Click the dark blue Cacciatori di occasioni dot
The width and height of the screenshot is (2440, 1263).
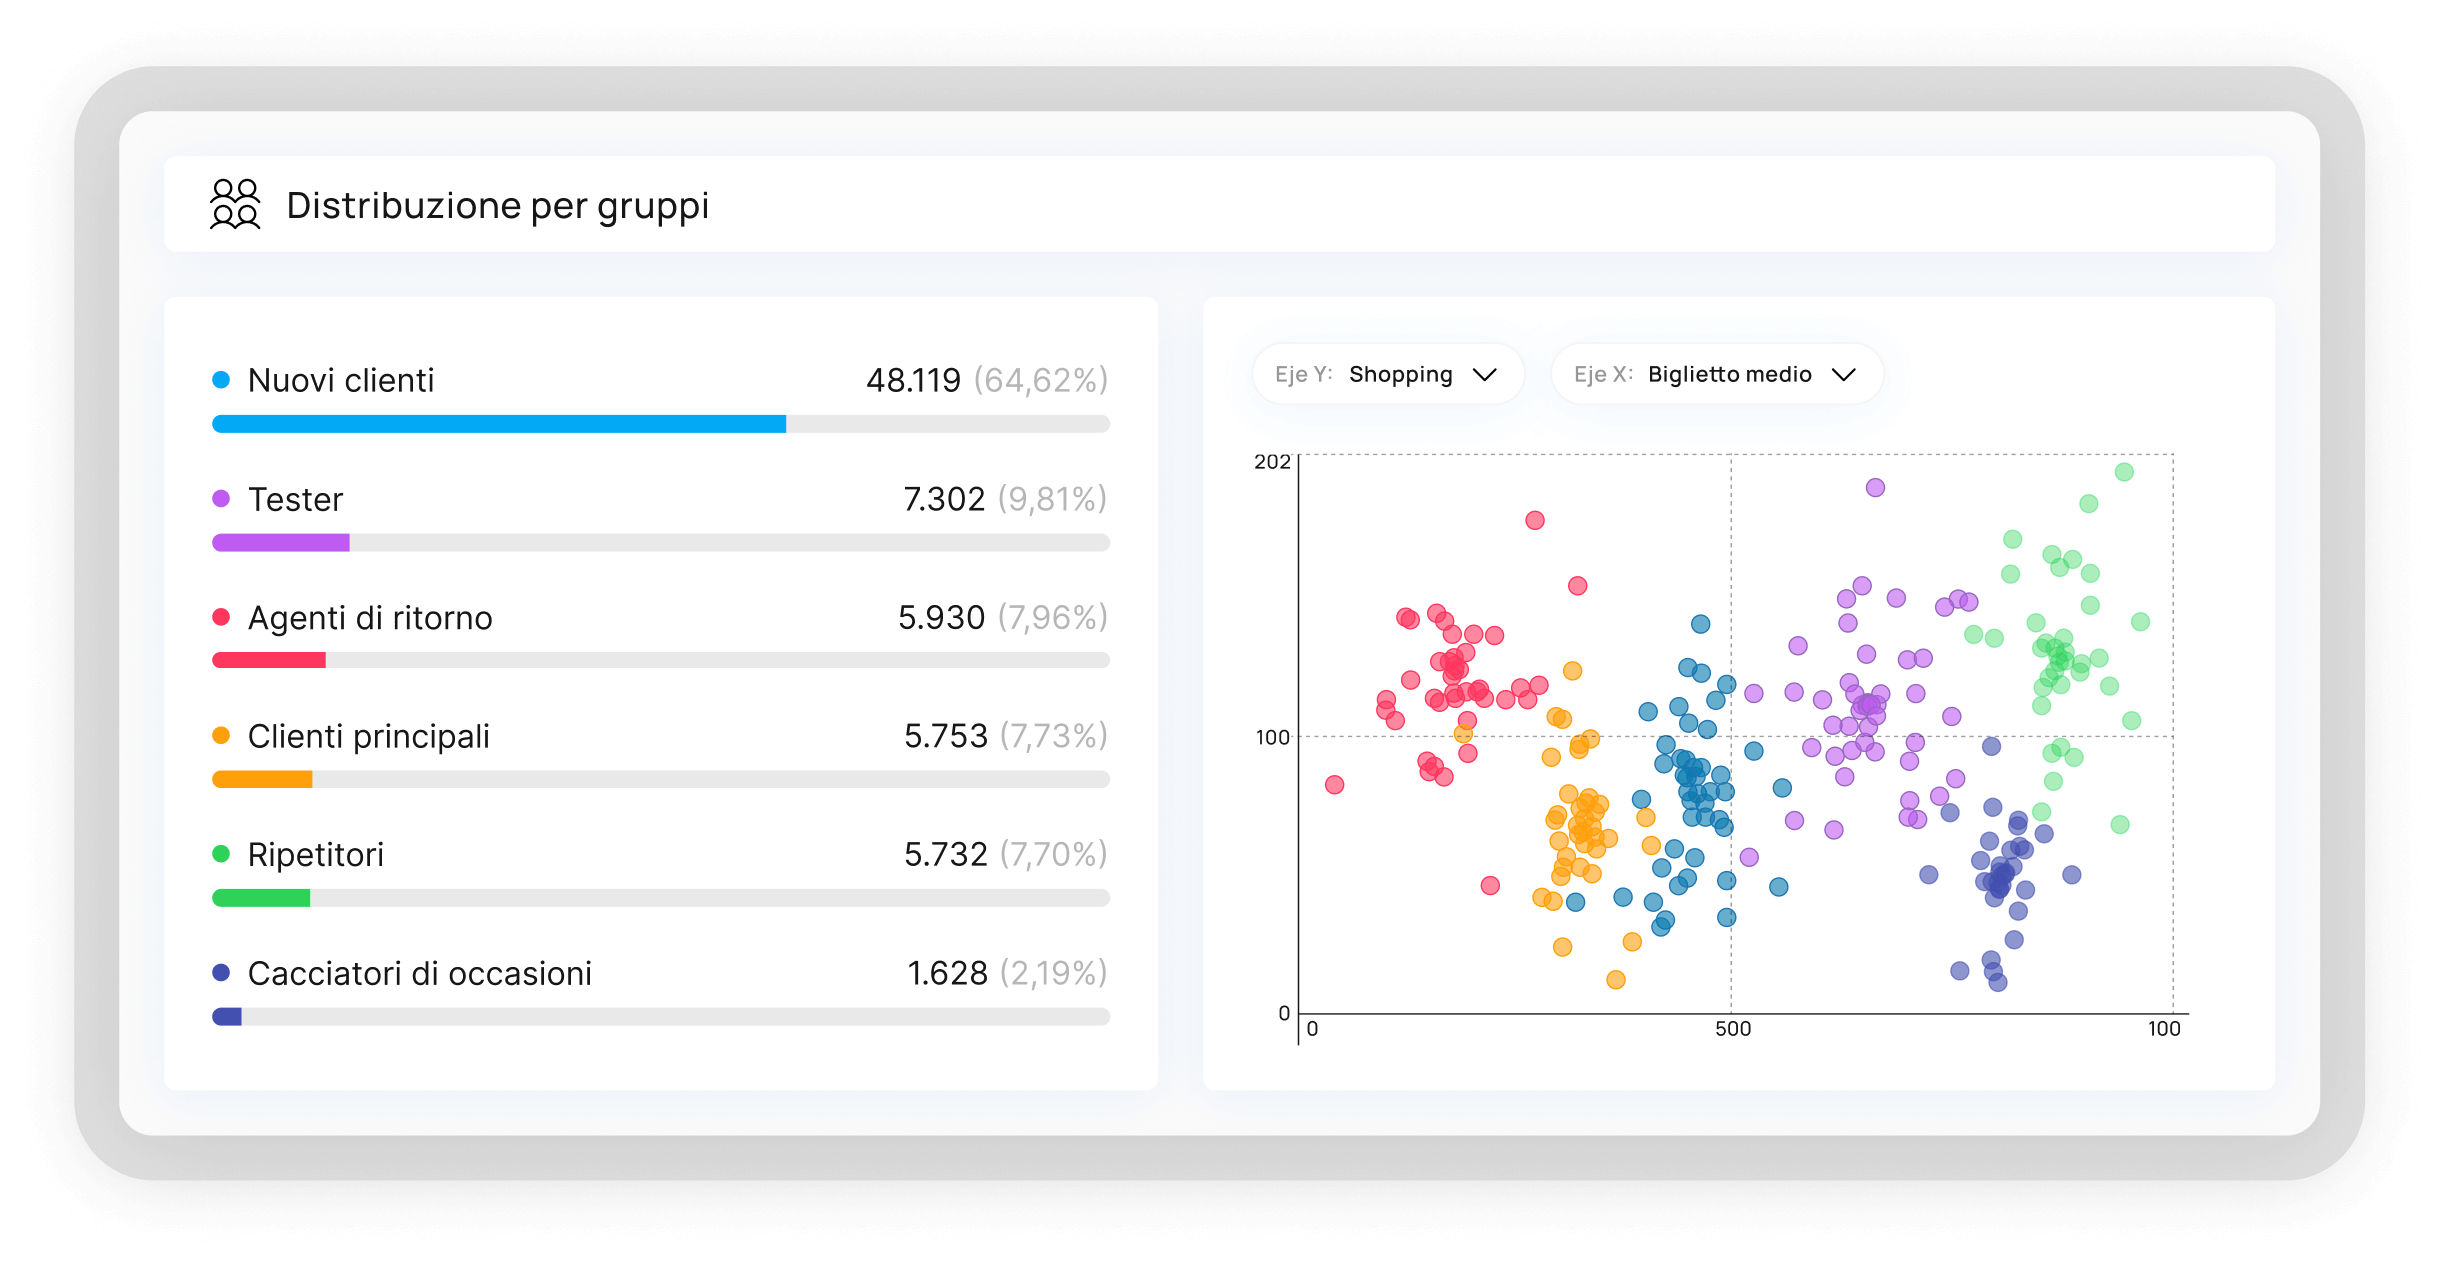click(x=221, y=972)
